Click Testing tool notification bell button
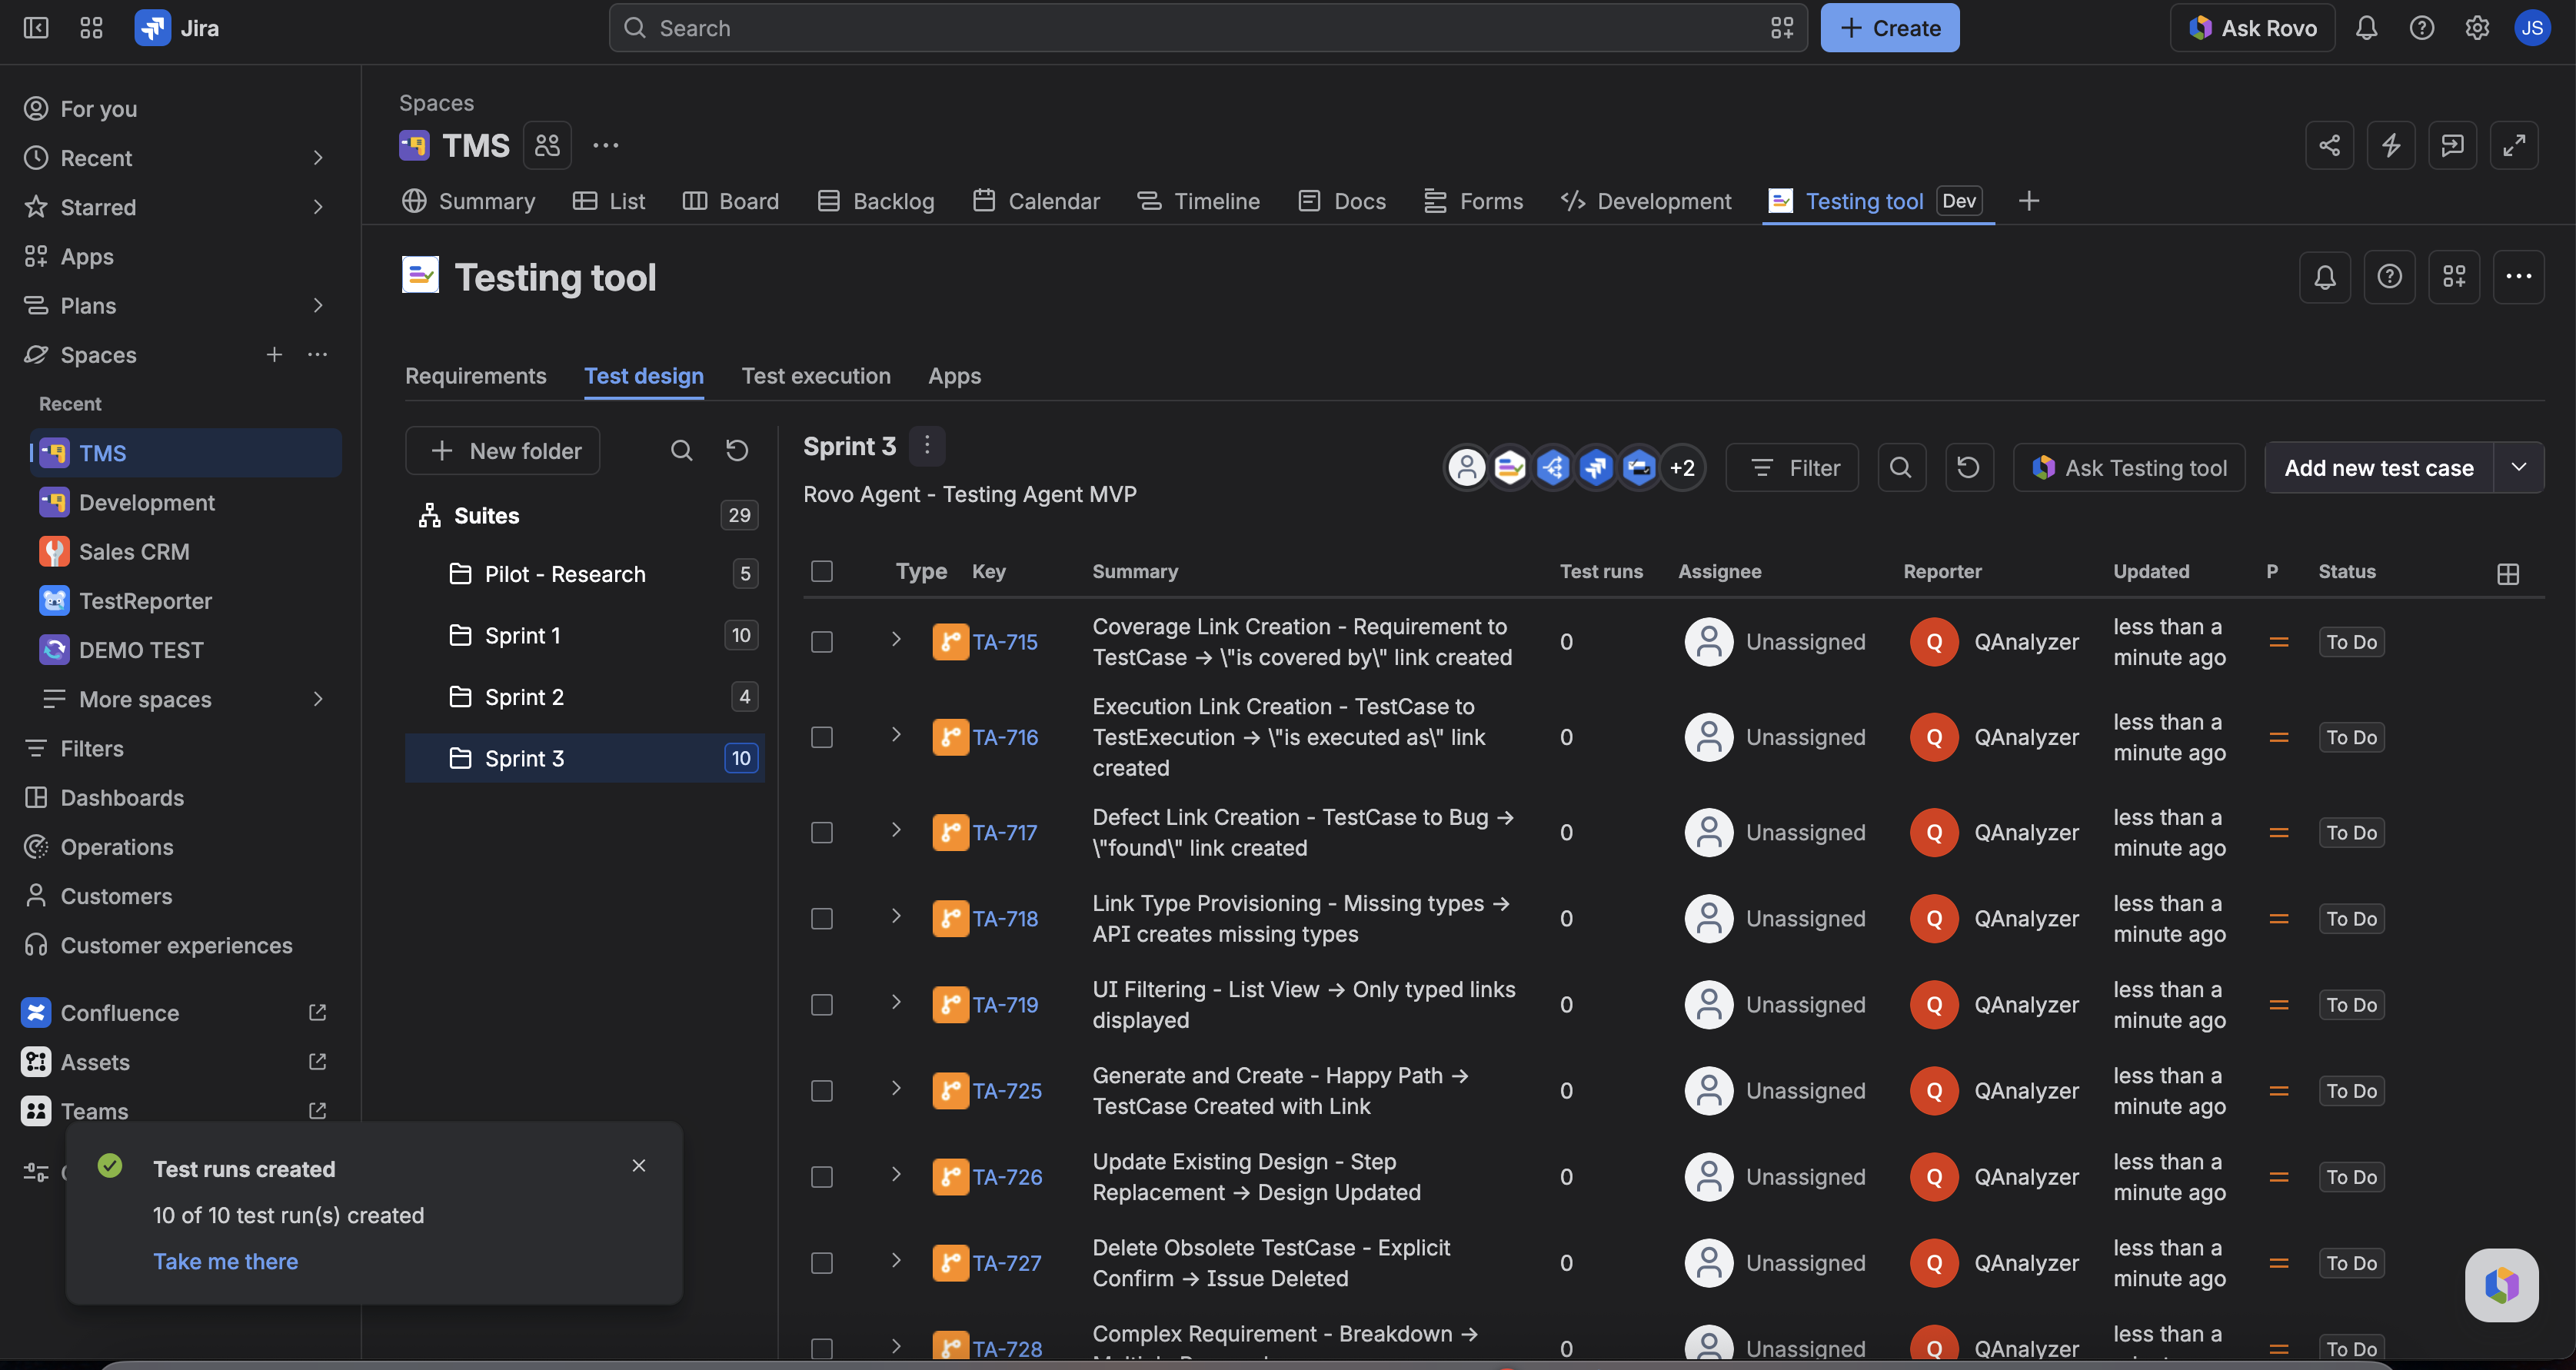Viewport: 2576px width, 1370px height. click(x=2325, y=277)
